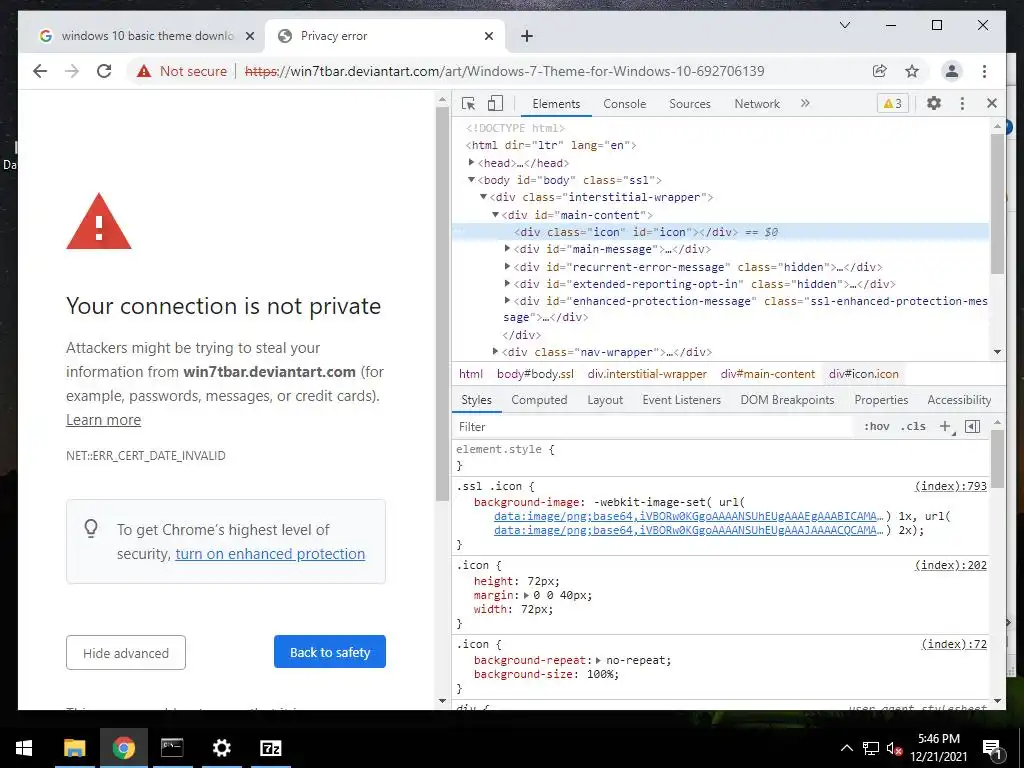Click the Hide advanced button

tap(125, 652)
